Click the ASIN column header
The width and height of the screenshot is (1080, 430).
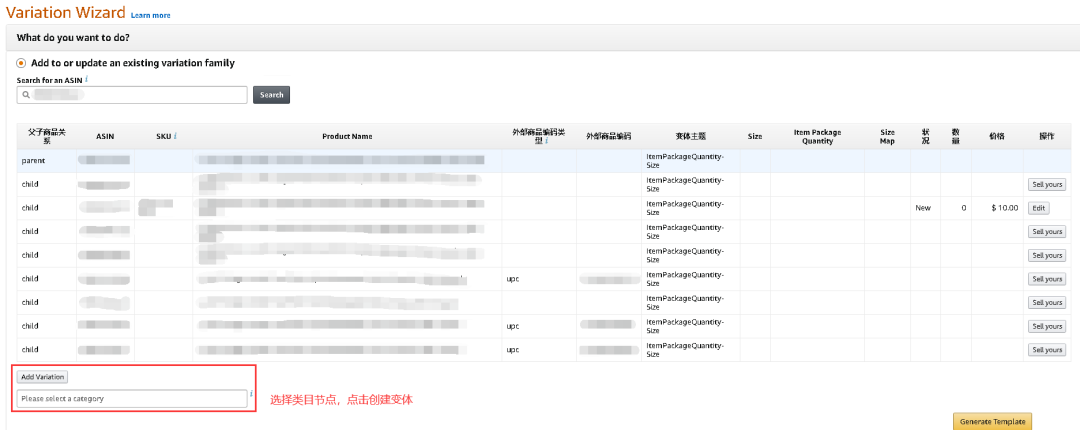[x=105, y=136]
